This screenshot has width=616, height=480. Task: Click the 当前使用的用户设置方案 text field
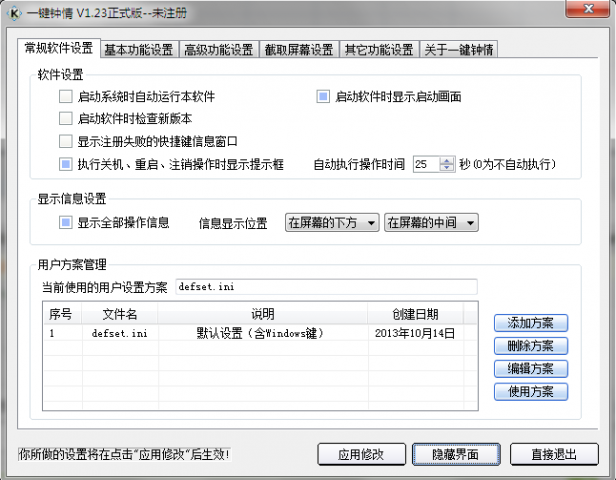[325, 286]
